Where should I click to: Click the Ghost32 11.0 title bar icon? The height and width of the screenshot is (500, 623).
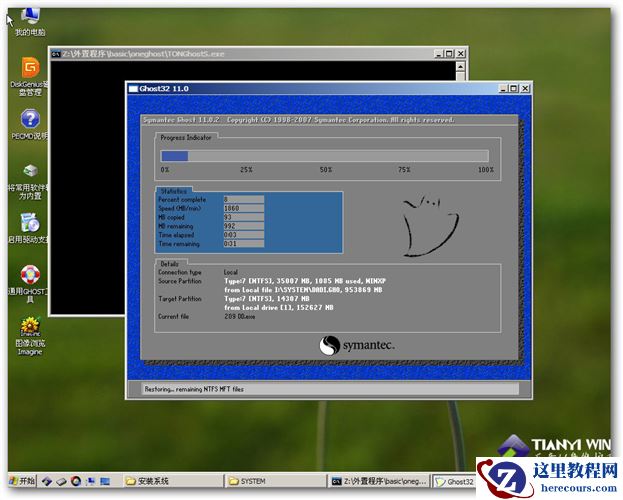[133, 89]
